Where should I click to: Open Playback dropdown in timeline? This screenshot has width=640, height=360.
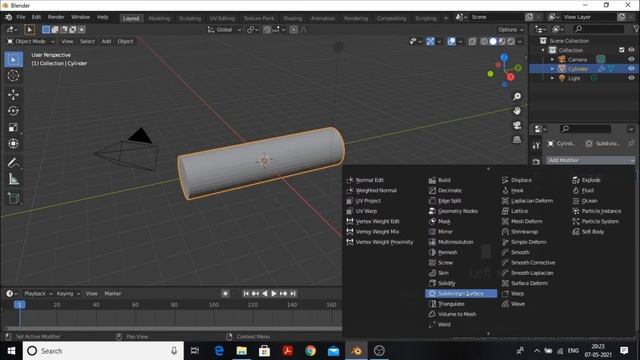pyautogui.click(x=38, y=293)
